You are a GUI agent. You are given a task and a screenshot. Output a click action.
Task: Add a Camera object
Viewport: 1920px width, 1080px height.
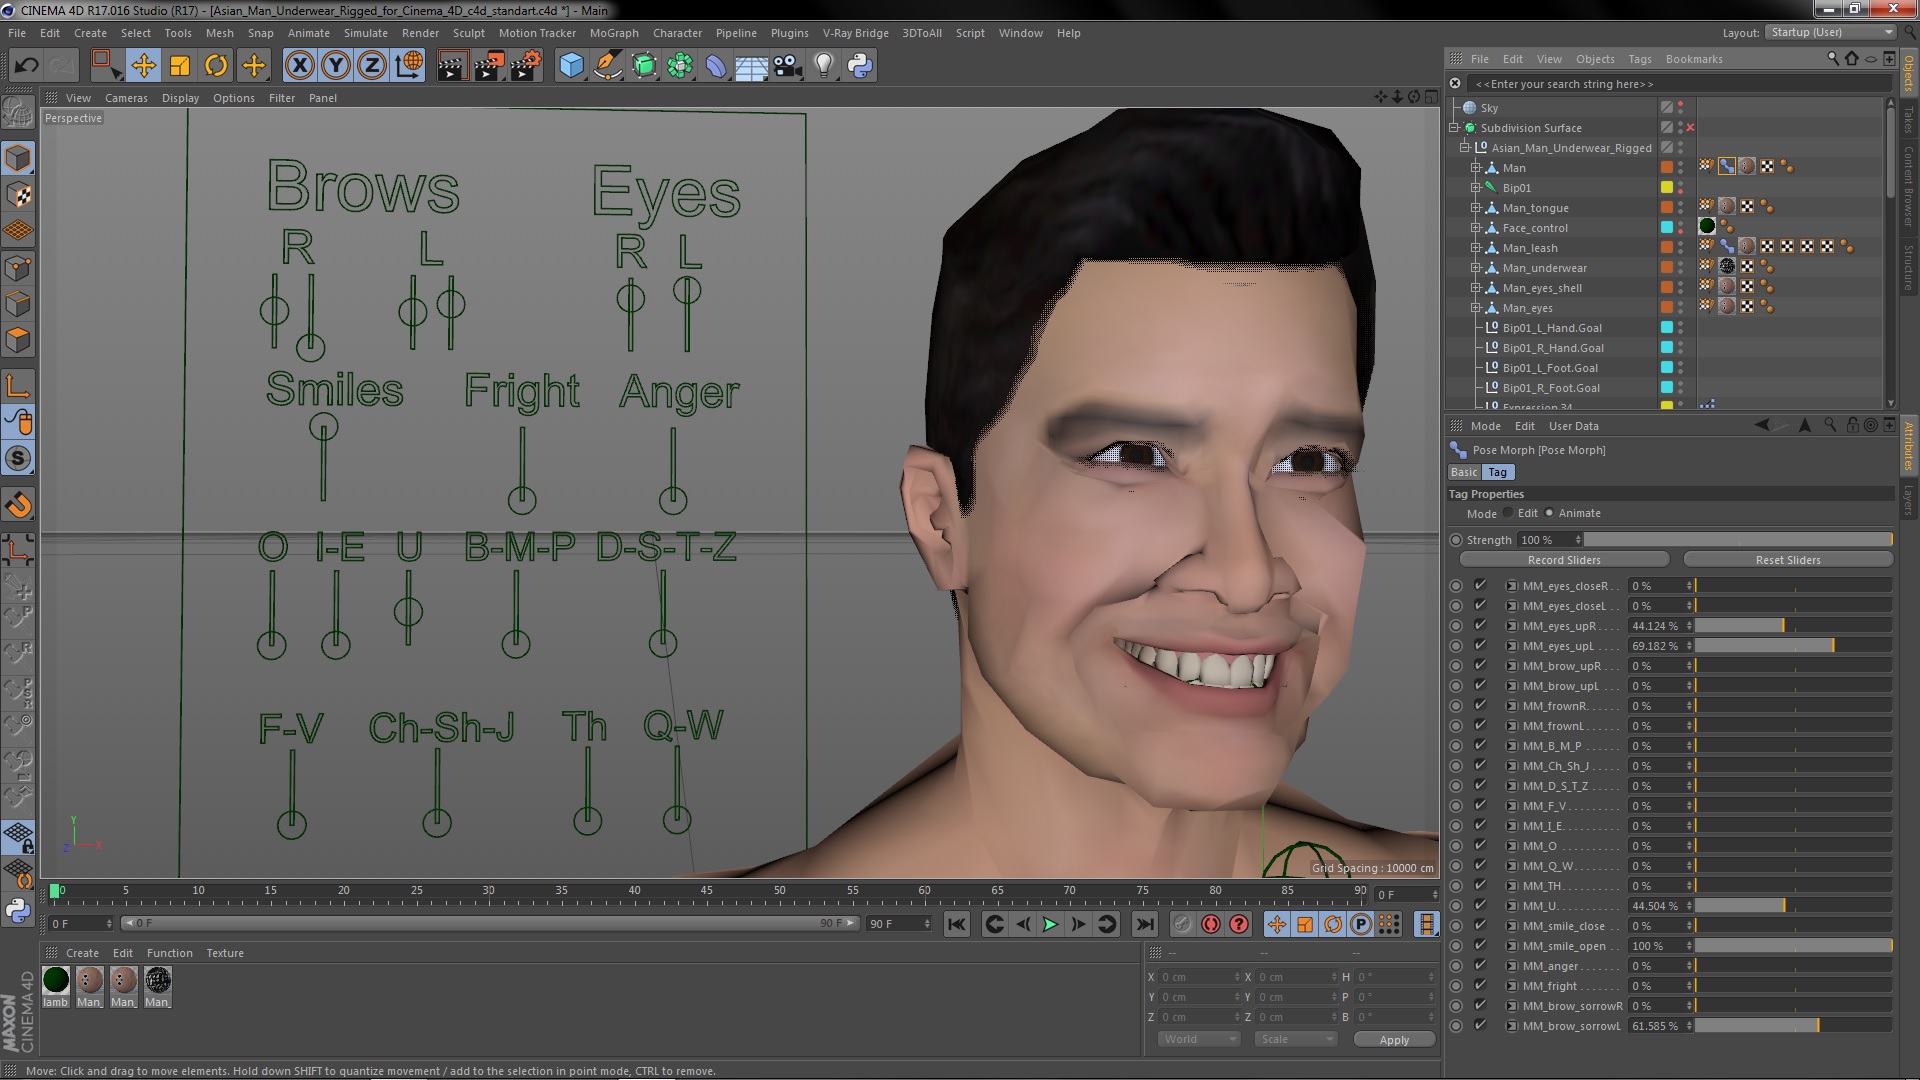coord(788,66)
